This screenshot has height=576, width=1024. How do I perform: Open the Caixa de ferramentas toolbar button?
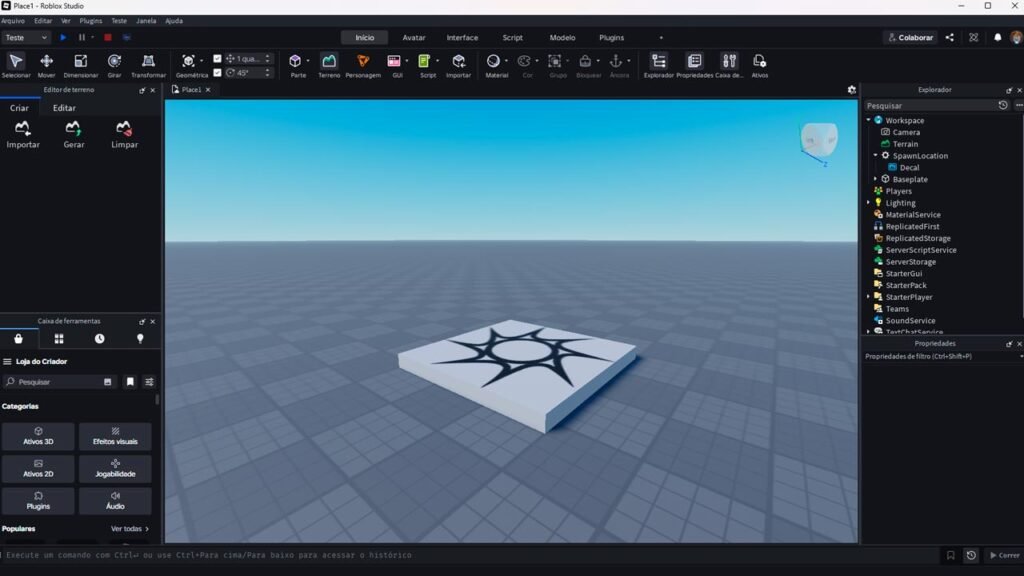pos(729,65)
